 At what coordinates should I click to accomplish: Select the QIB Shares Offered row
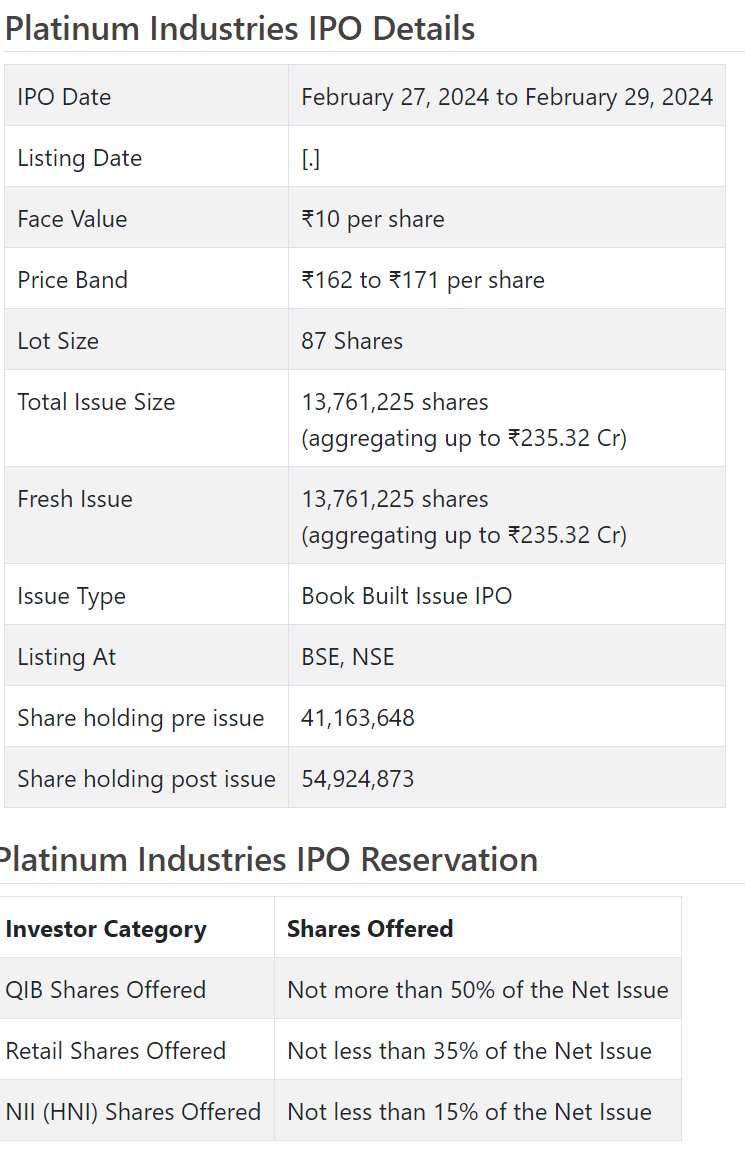coord(341,989)
